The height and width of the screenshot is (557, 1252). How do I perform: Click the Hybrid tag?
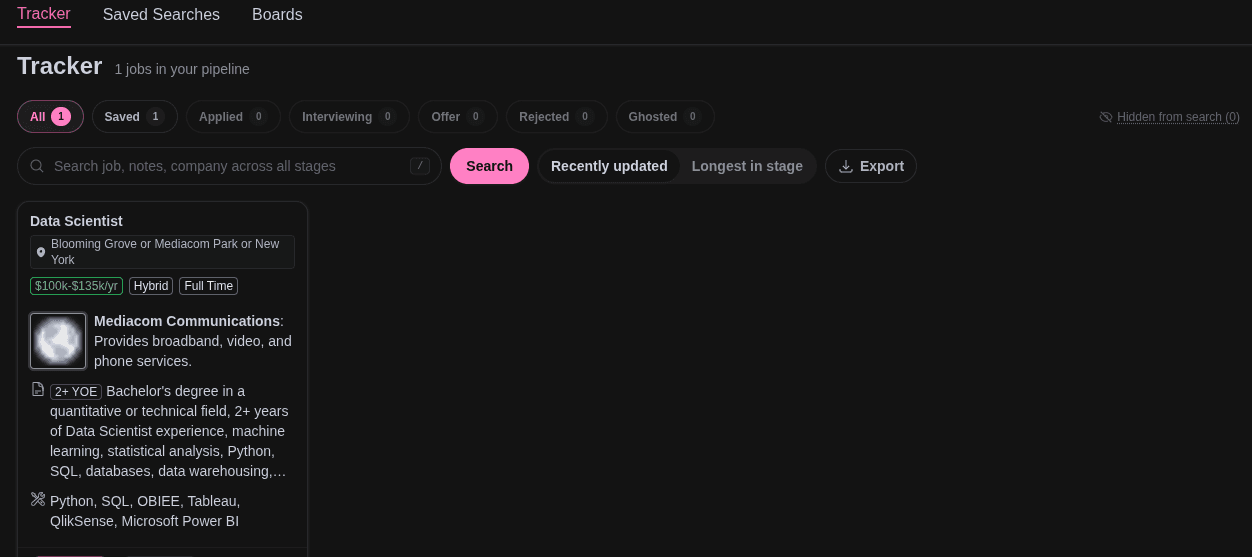[151, 286]
